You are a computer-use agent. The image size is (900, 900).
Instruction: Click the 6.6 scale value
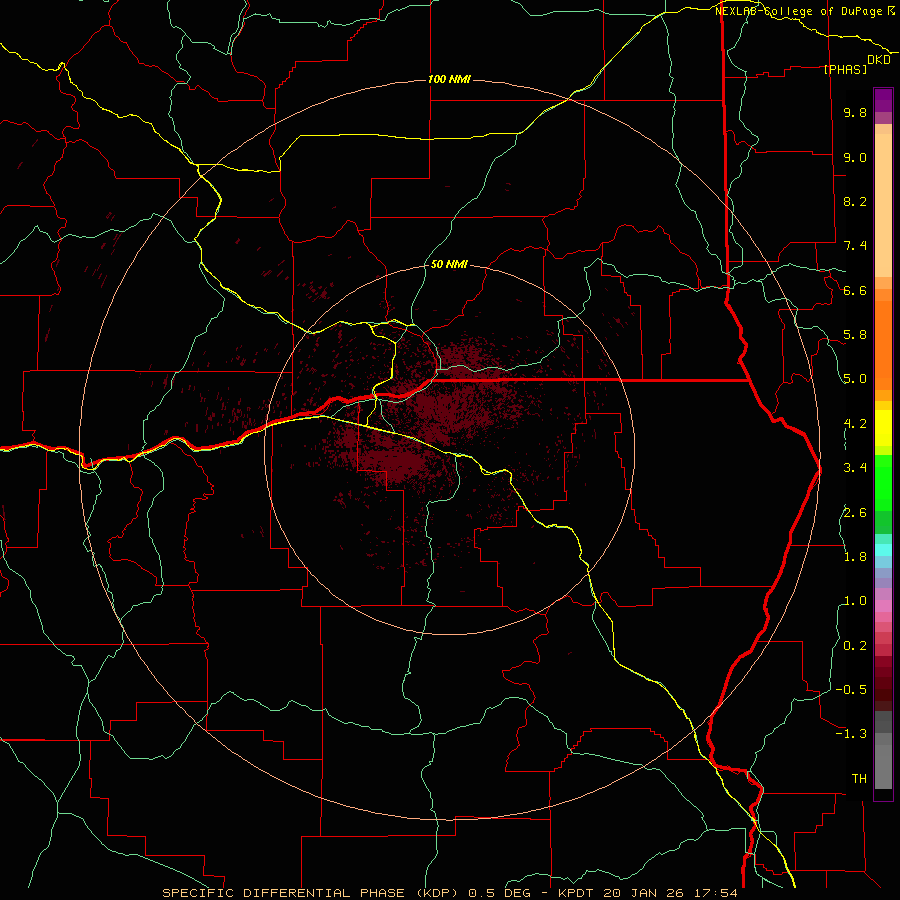click(x=855, y=290)
